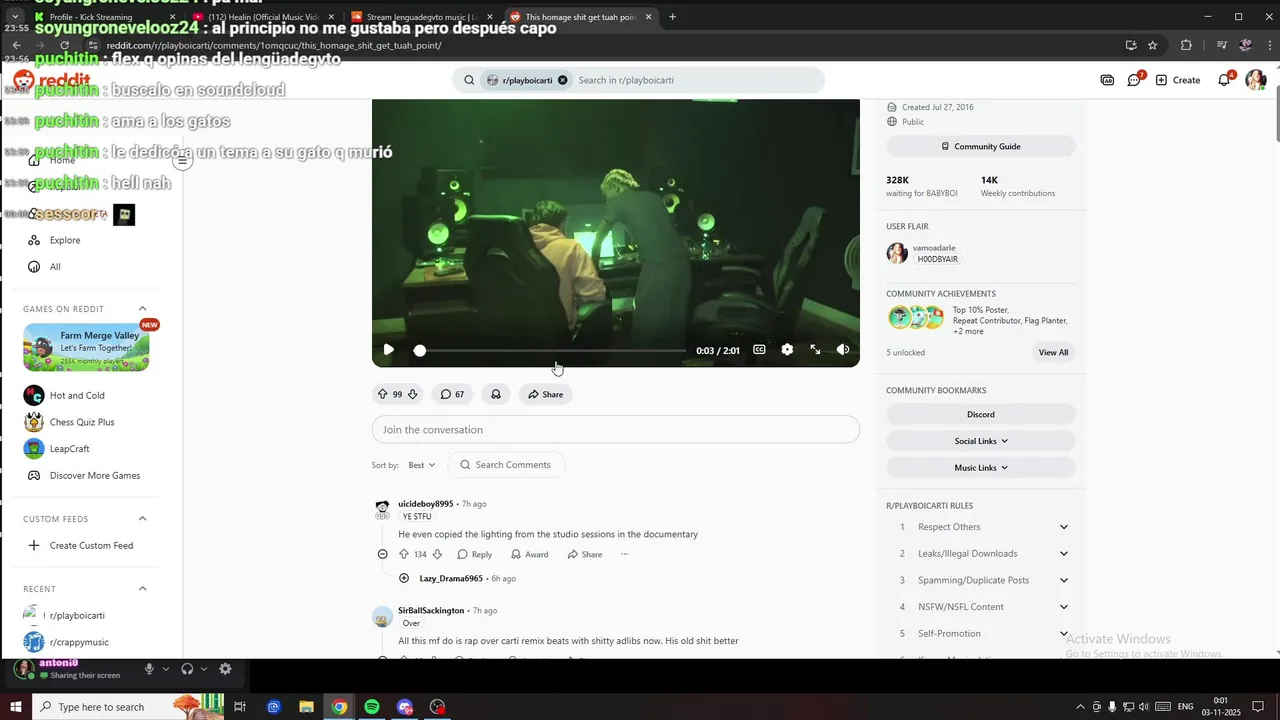
Task: Share the post
Action: (x=545, y=394)
